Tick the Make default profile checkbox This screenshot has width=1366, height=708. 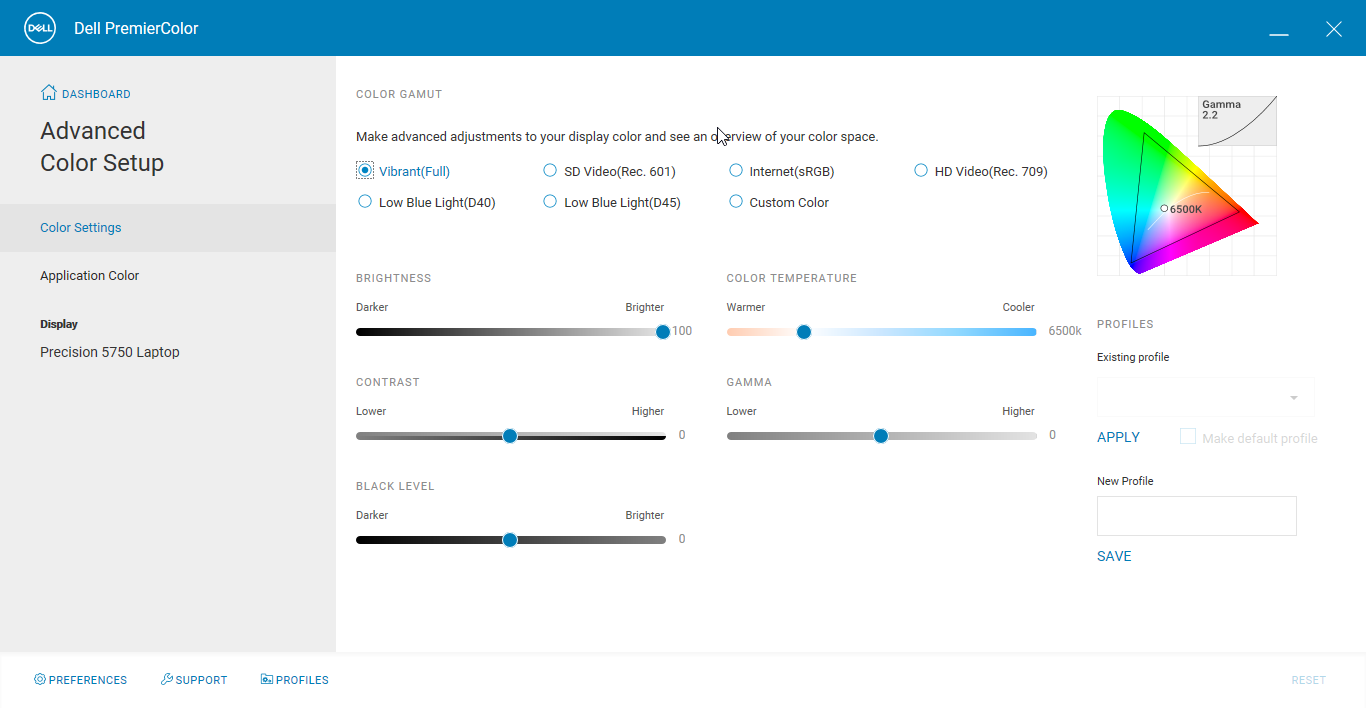(1188, 437)
